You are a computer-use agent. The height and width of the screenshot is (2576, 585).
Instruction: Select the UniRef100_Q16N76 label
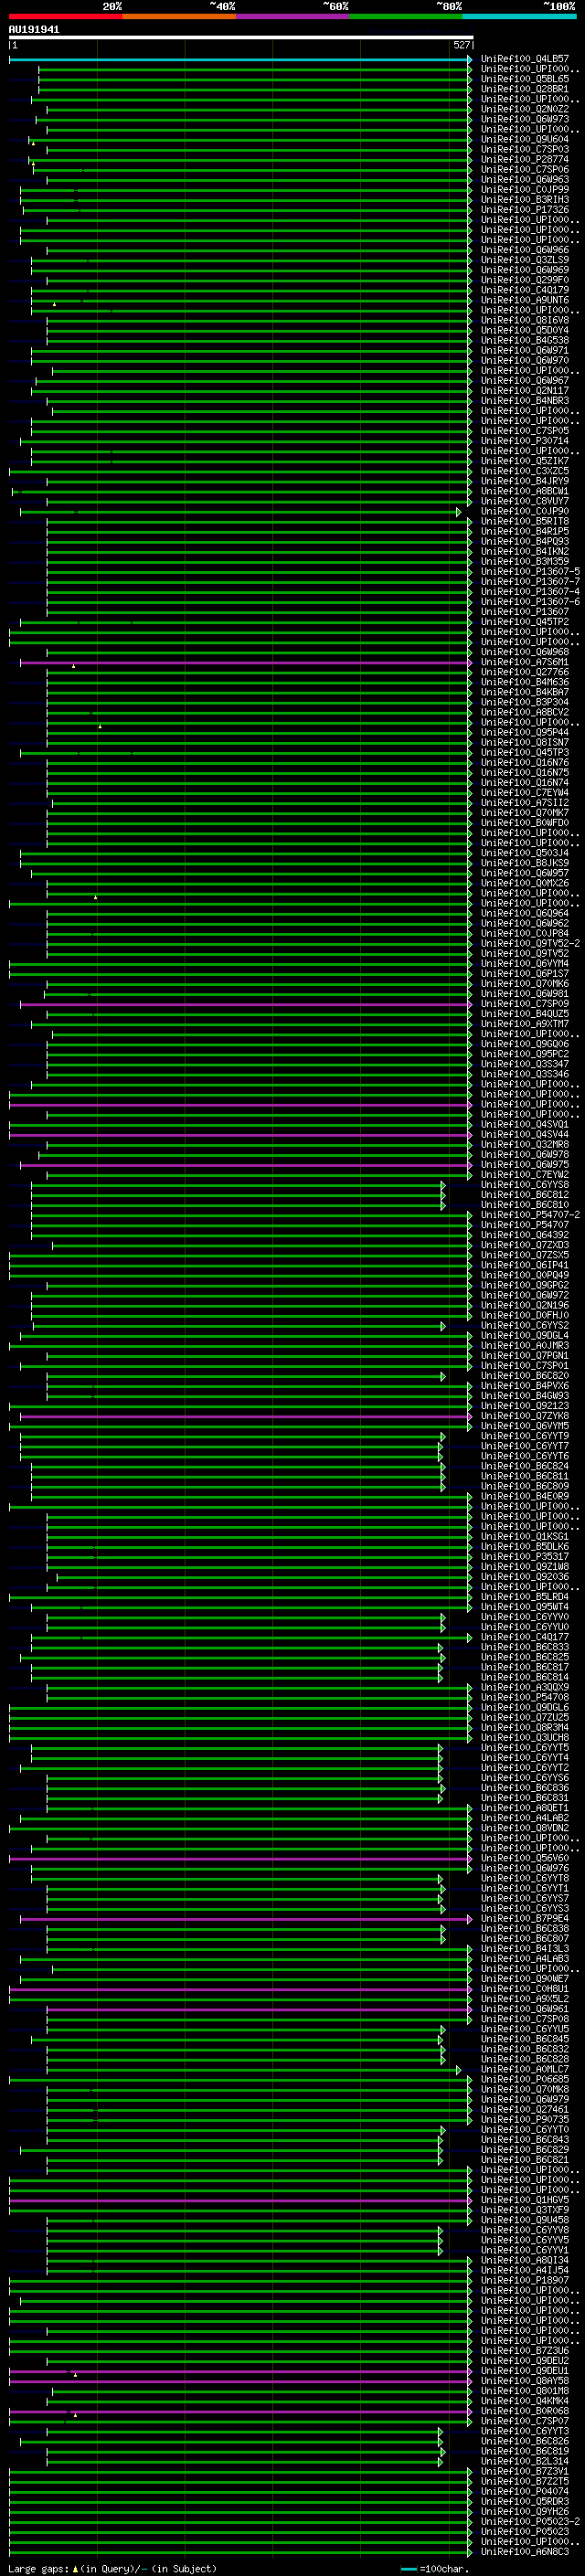[525, 762]
